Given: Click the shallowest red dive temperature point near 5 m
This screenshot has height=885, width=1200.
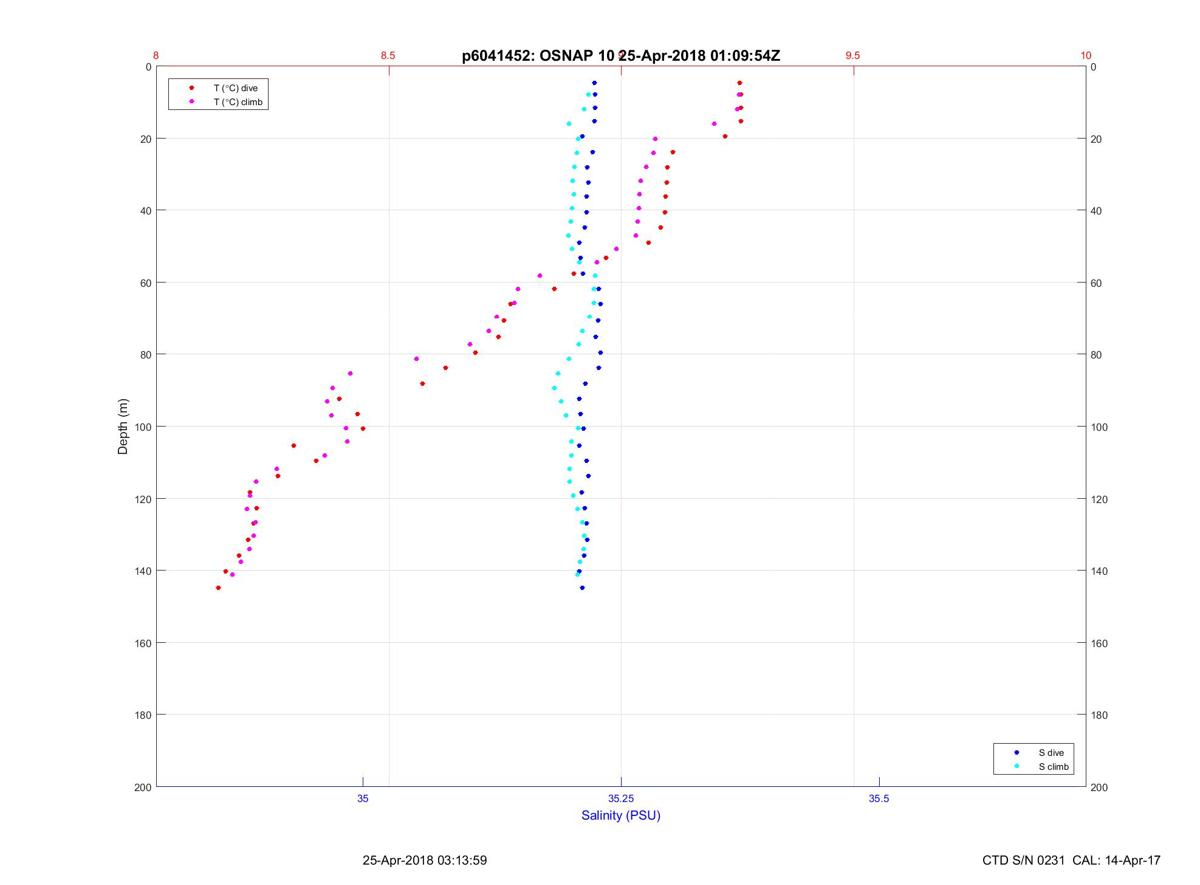Looking at the screenshot, I should click(x=739, y=83).
